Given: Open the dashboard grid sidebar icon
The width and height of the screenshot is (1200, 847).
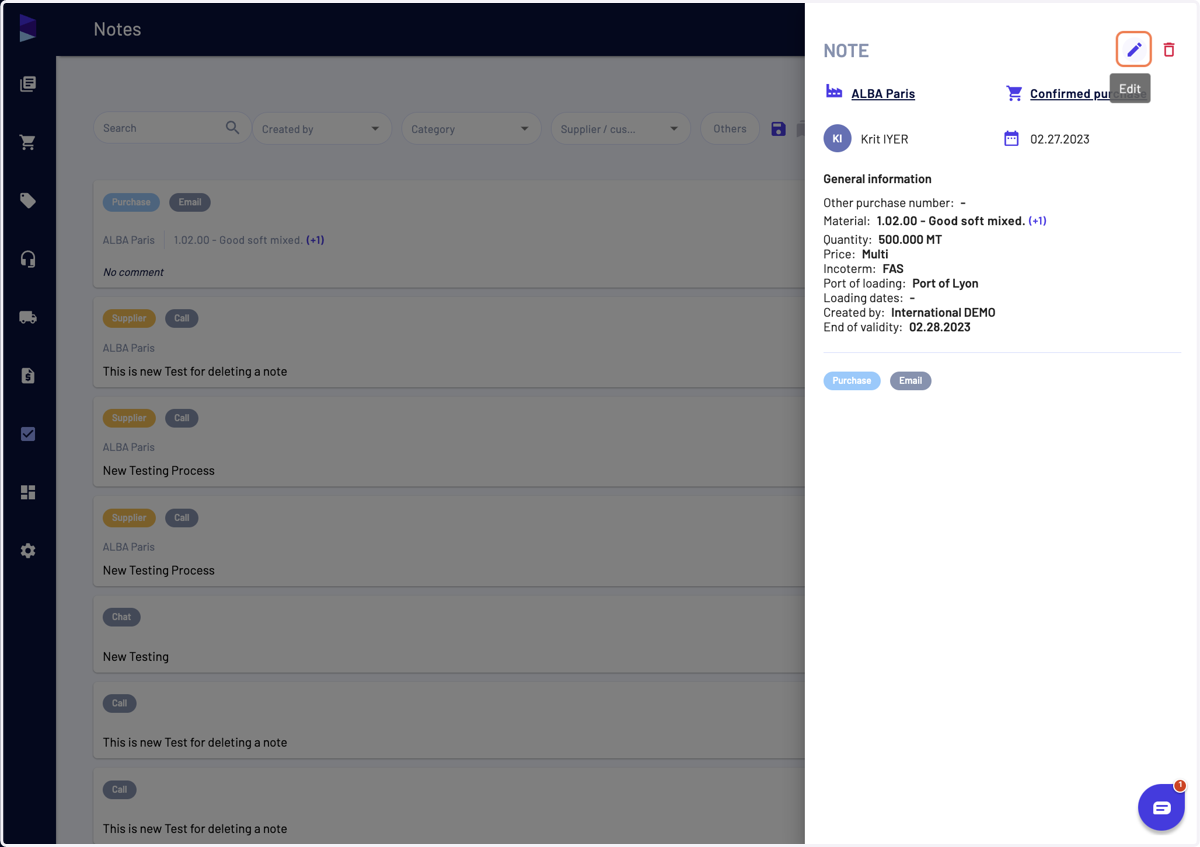Looking at the screenshot, I should [x=28, y=492].
